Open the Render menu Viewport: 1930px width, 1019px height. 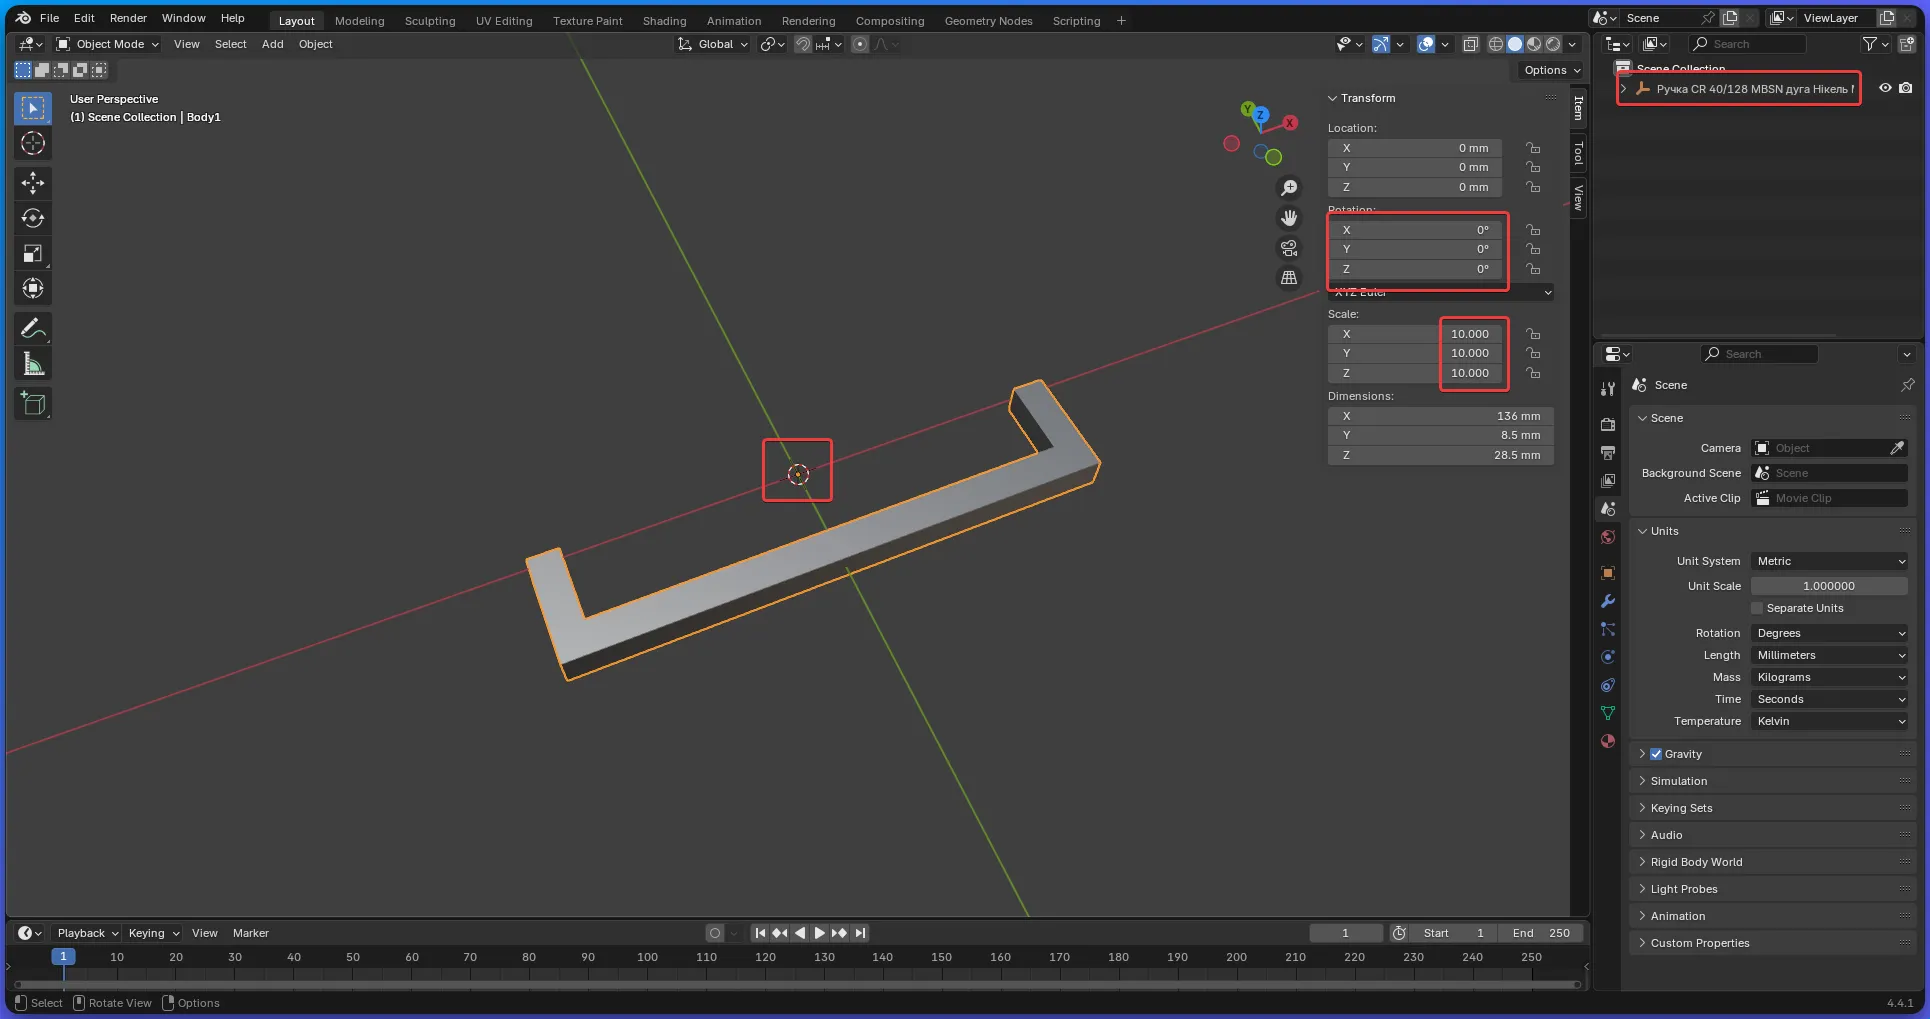pos(128,18)
